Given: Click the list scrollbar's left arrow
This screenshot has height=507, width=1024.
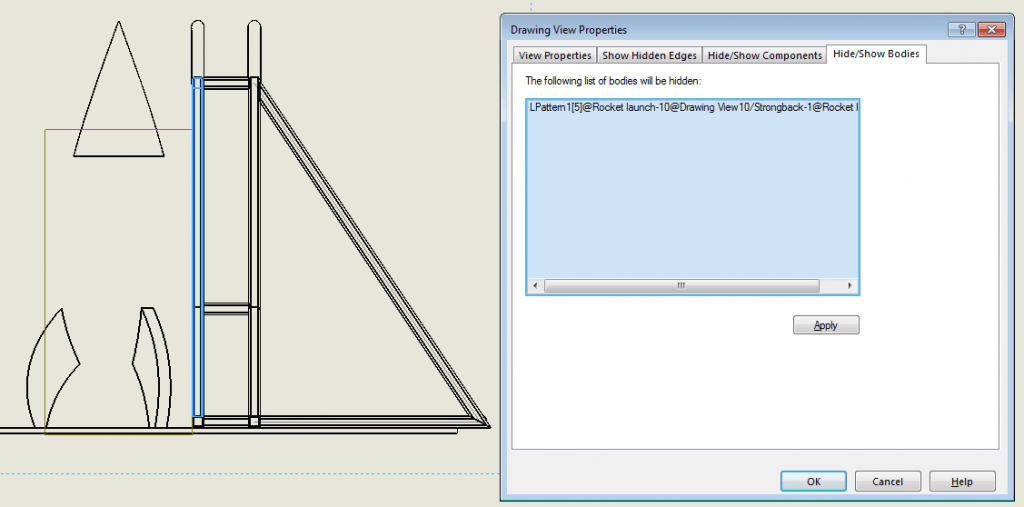Looking at the screenshot, I should coord(535,286).
